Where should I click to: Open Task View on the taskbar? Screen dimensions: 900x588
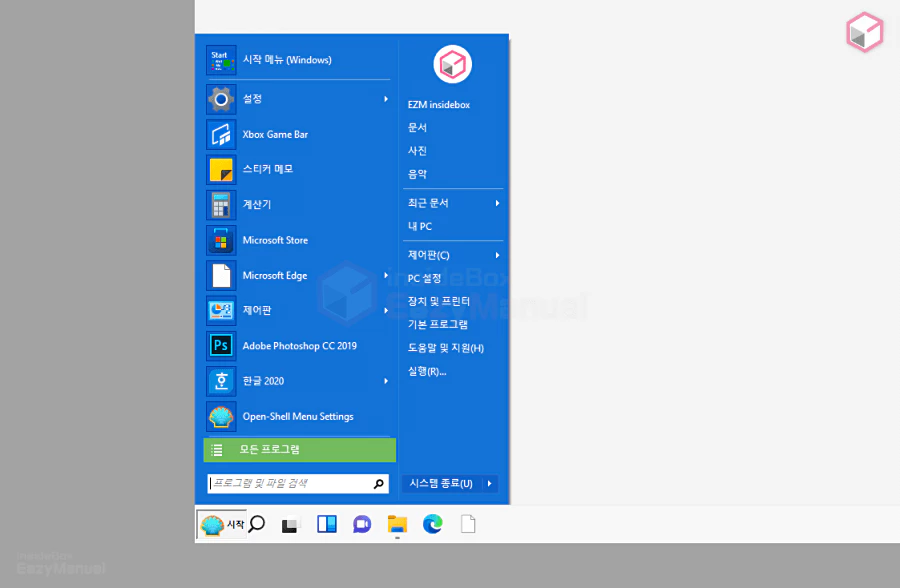(x=291, y=525)
